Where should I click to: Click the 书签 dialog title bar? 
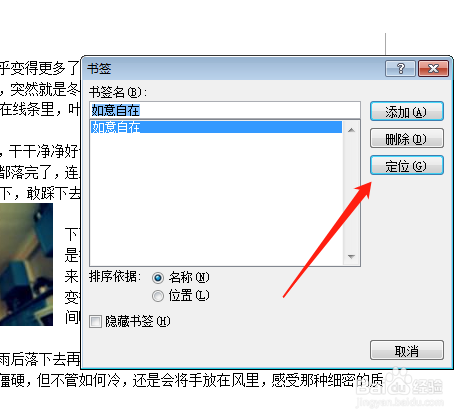tap(233, 69)
